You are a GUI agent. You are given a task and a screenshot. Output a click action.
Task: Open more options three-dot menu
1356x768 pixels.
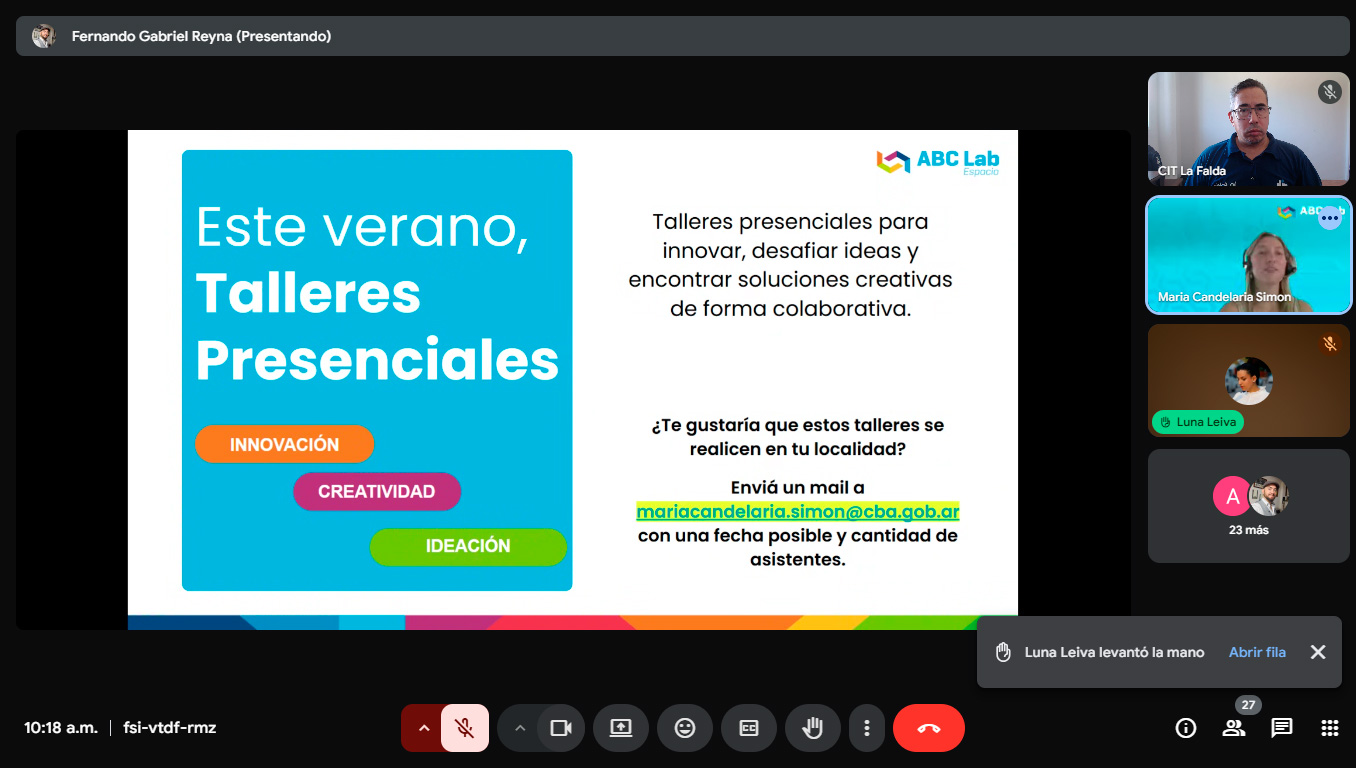867,728
